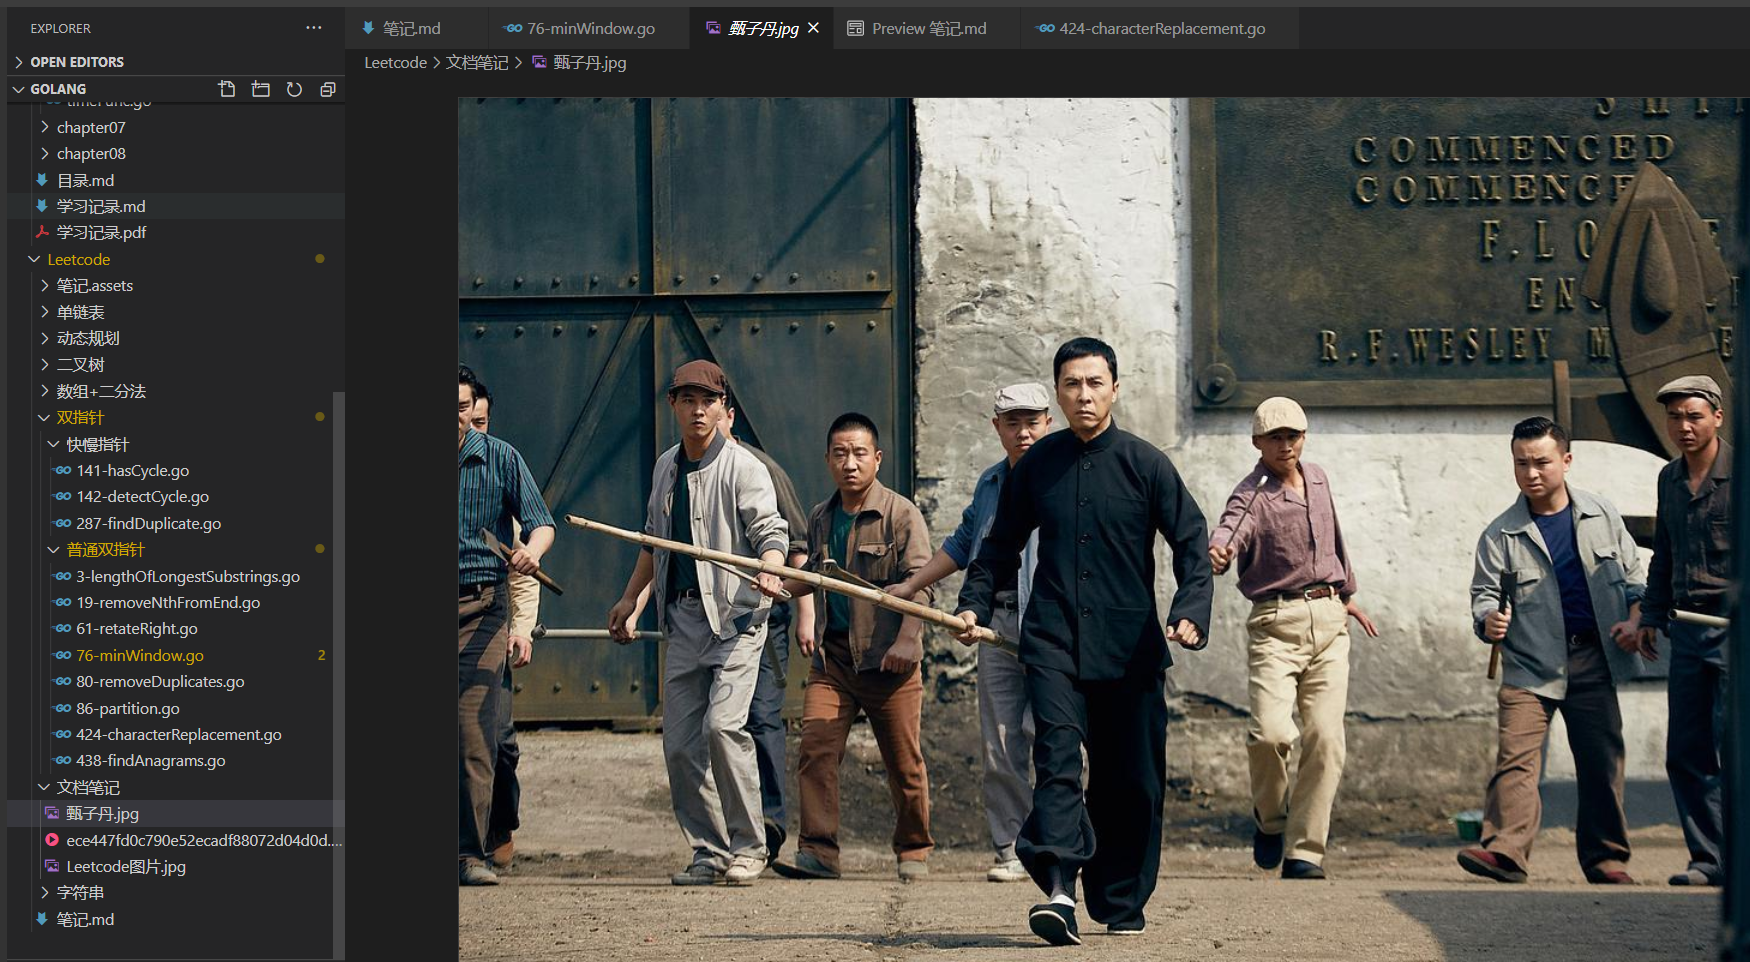
Task: Click the image preview of 甄子丹.jpg
Action: pos(1104,529)
